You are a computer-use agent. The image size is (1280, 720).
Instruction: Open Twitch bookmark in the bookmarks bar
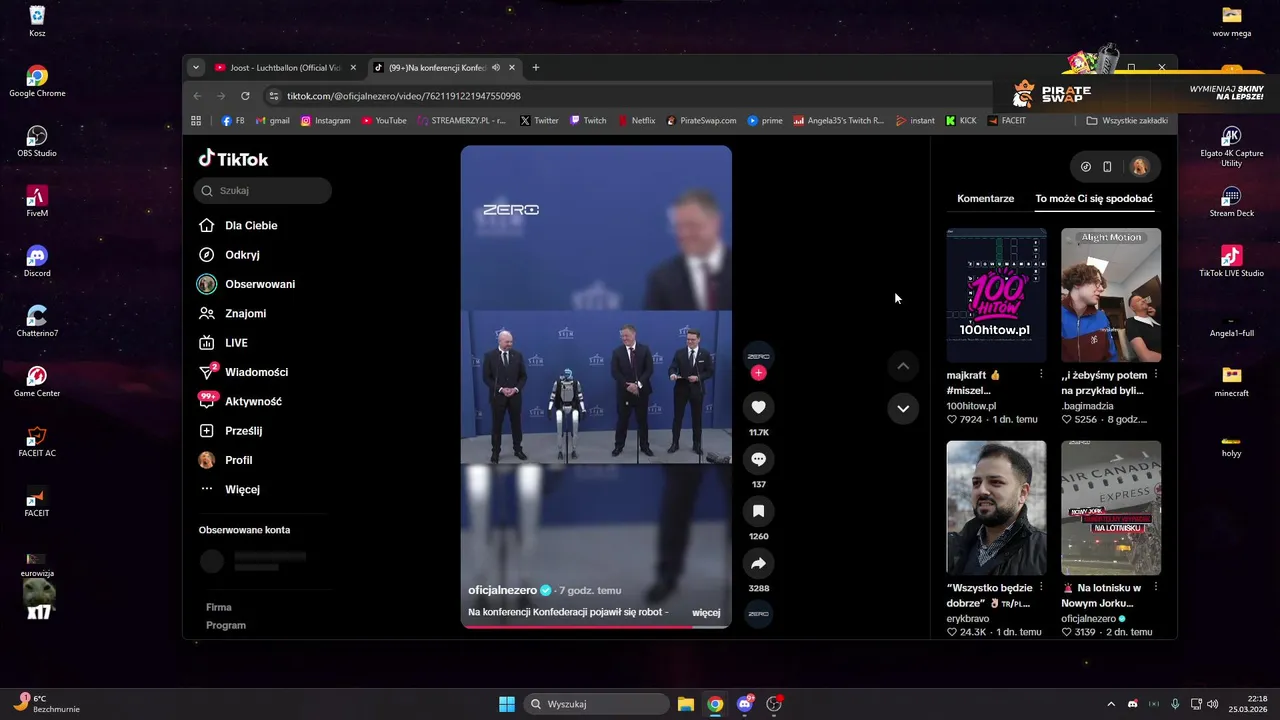click(588, 120)
